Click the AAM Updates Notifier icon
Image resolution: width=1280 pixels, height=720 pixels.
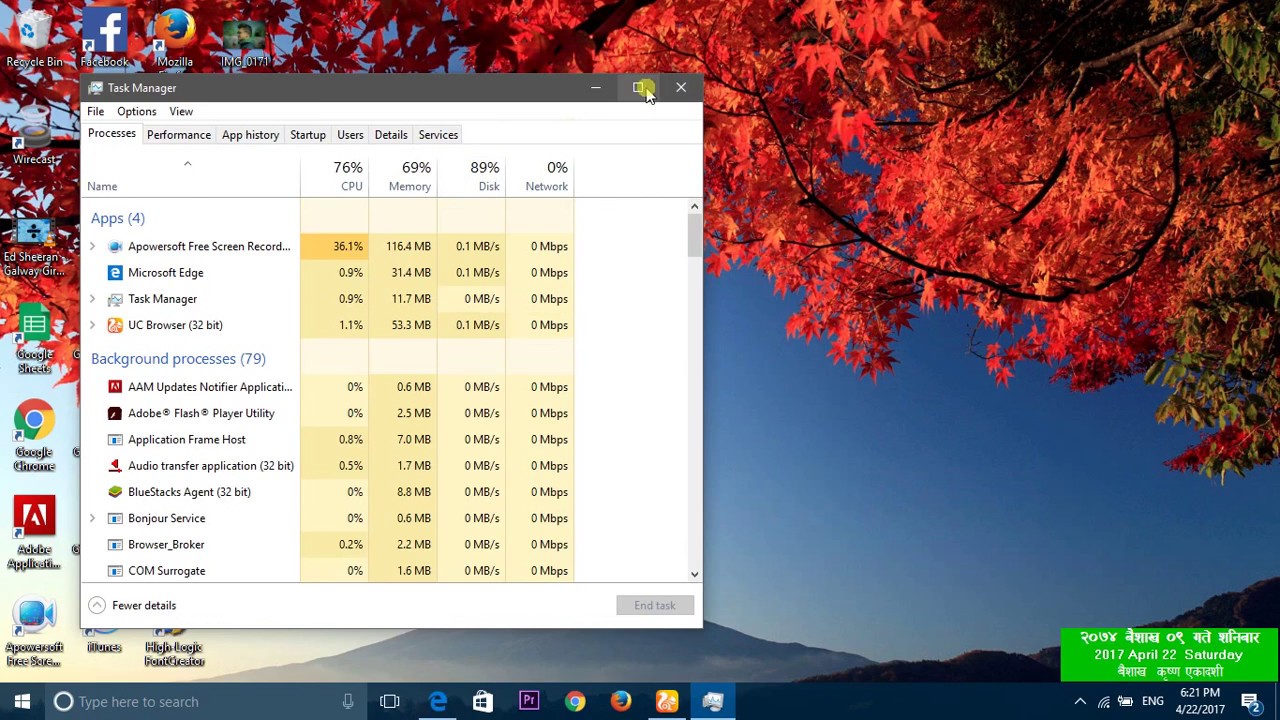115,387
